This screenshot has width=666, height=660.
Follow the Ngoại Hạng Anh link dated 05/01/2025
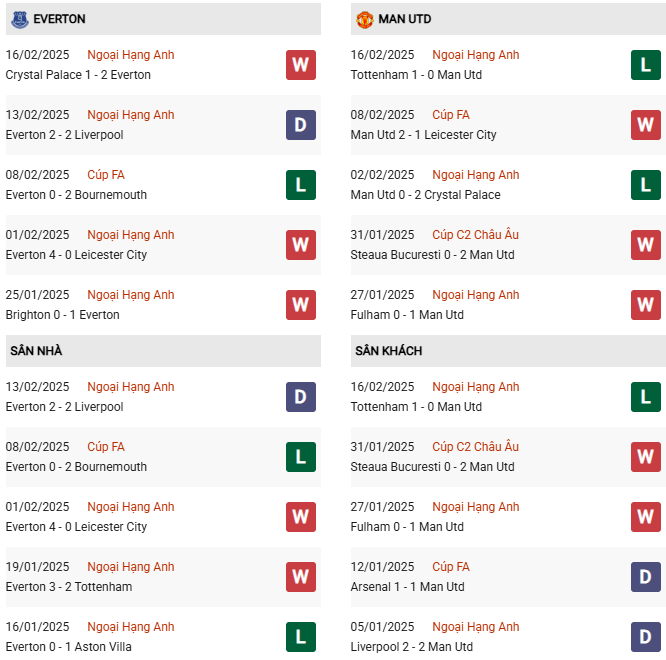point(475,627)
